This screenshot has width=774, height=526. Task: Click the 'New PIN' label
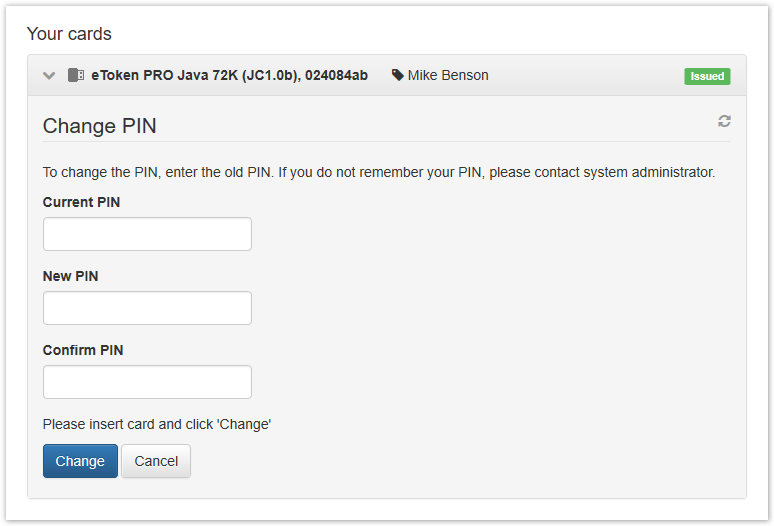pyautogui.click(x=70, y=276)
